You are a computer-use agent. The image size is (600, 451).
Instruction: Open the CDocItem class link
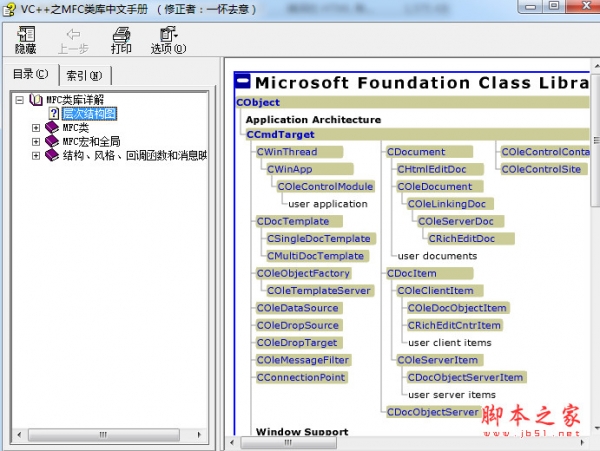click(411, 273)
